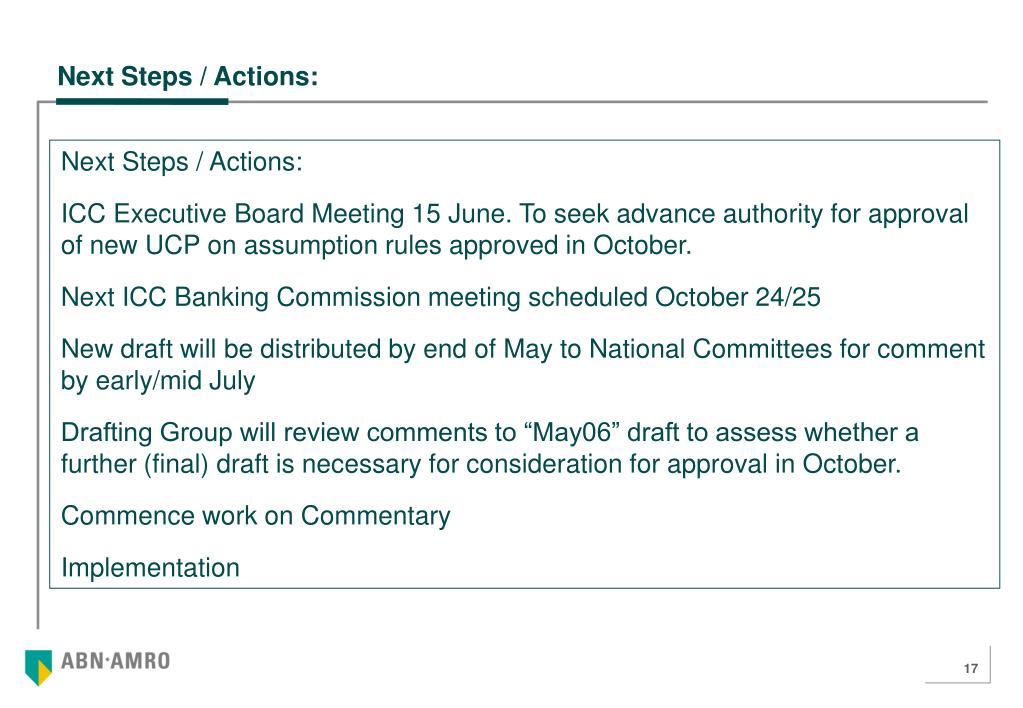
Task: Click the dark green underline beneath the title
Action: tap(142, 101)
